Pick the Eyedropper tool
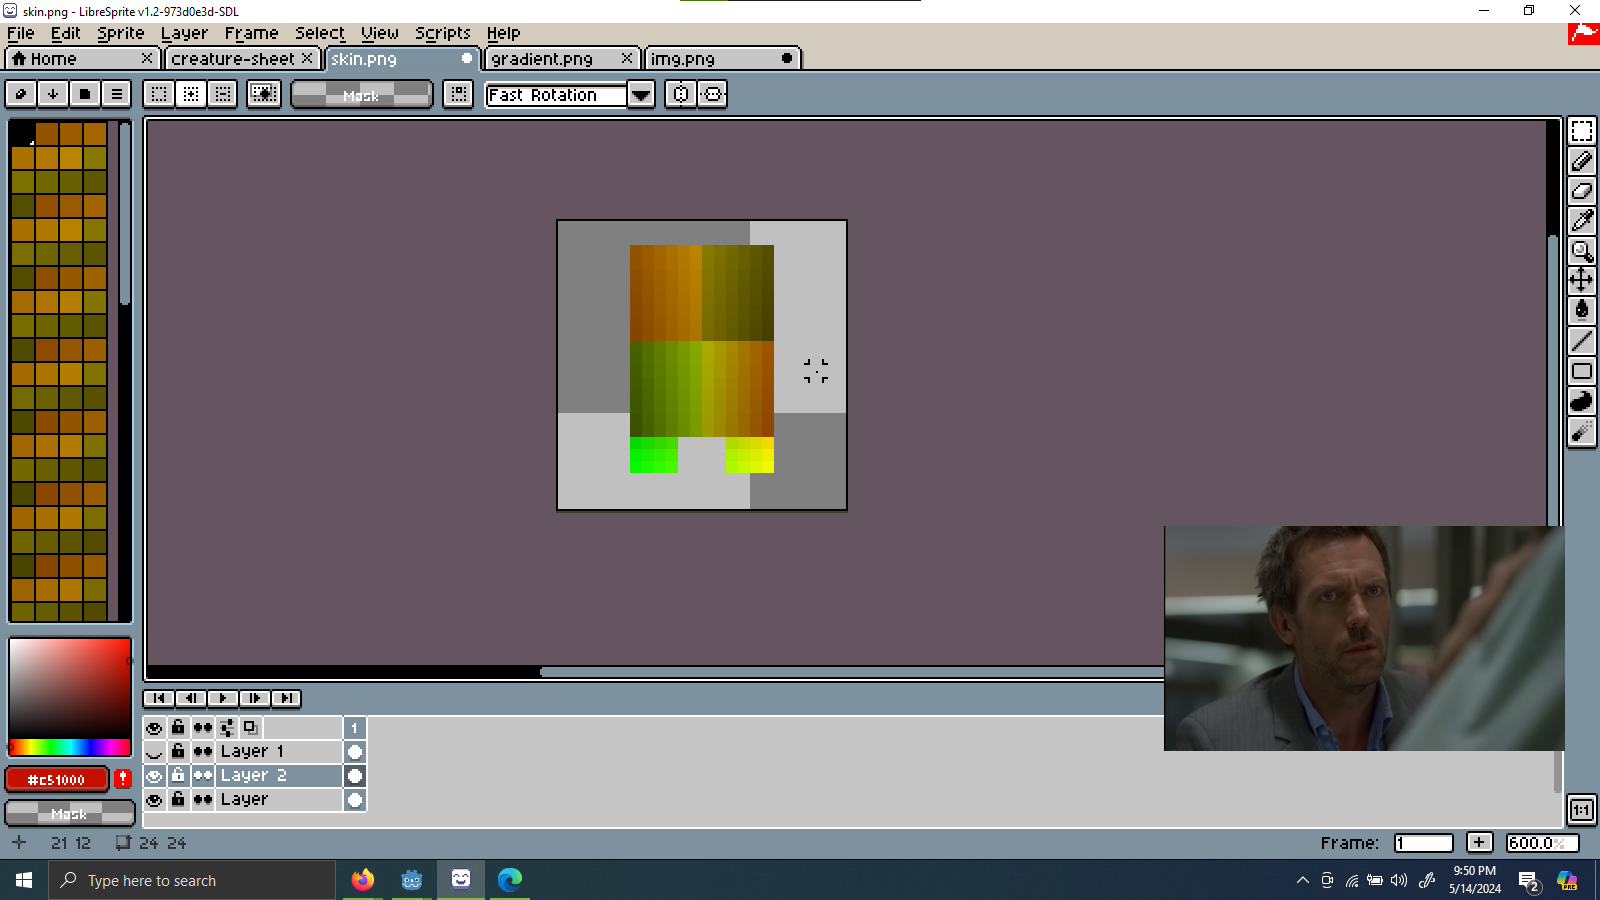Screen dimensions: 1600x900 click(x=1581, y=221)
